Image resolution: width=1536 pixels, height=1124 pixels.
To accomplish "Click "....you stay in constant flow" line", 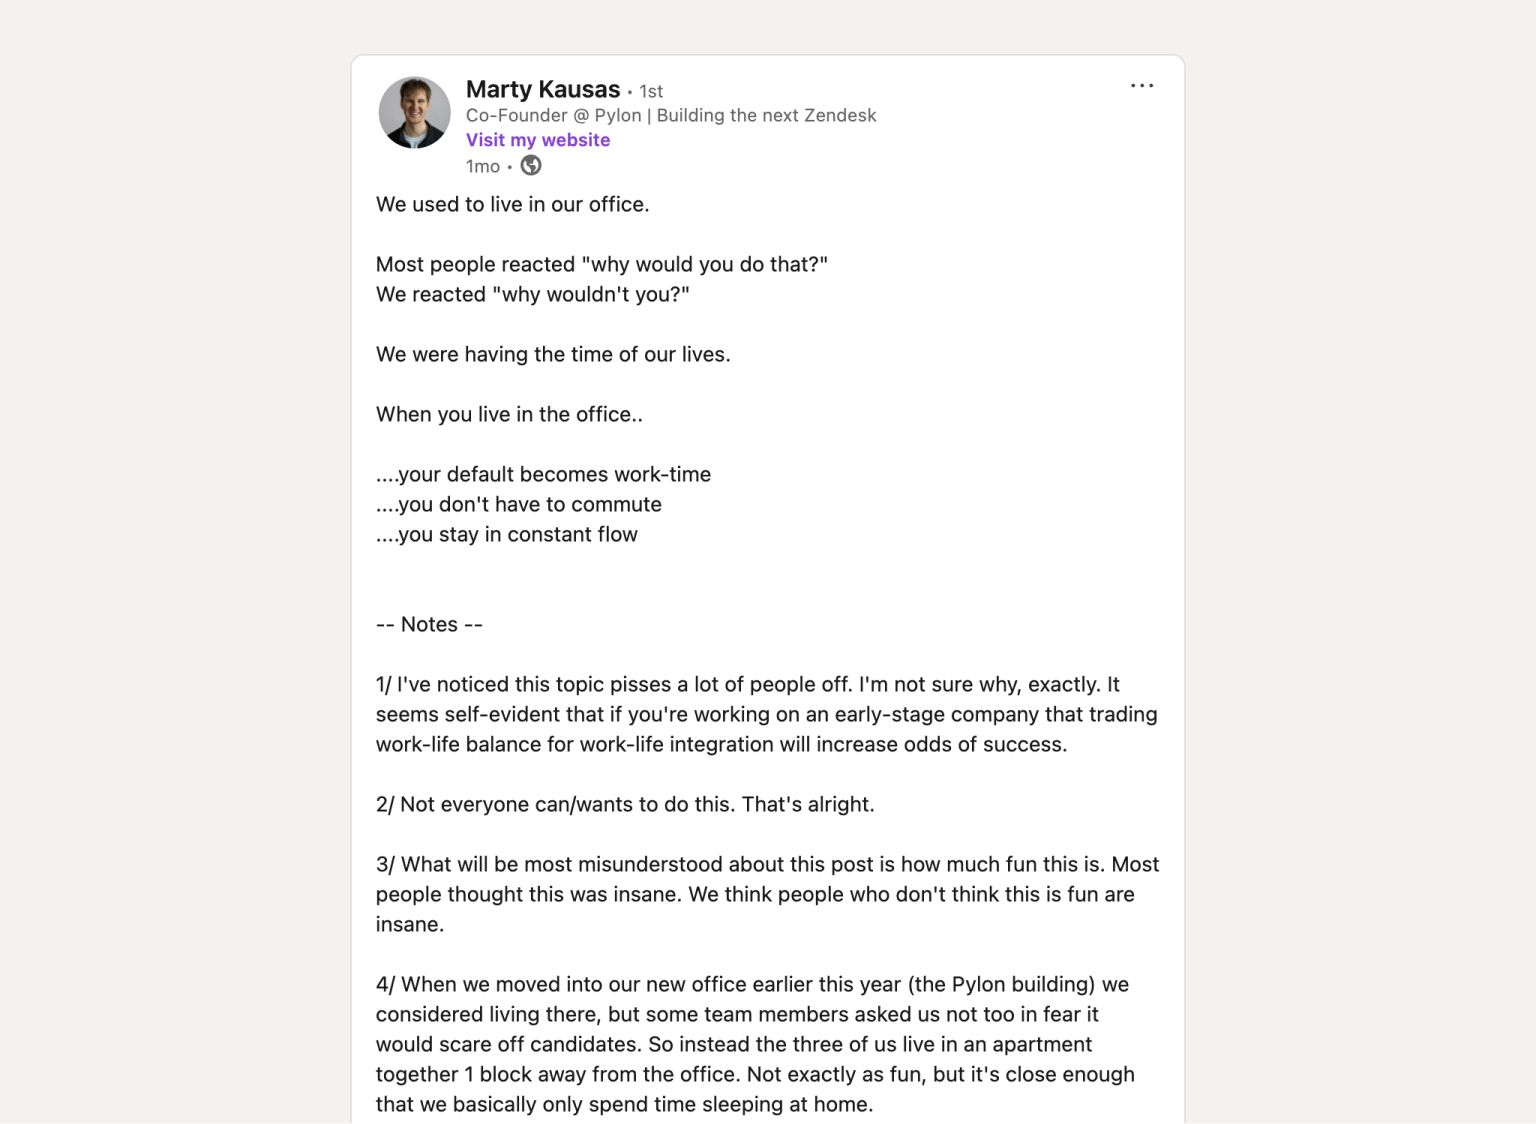I will [x=507, y=534].
